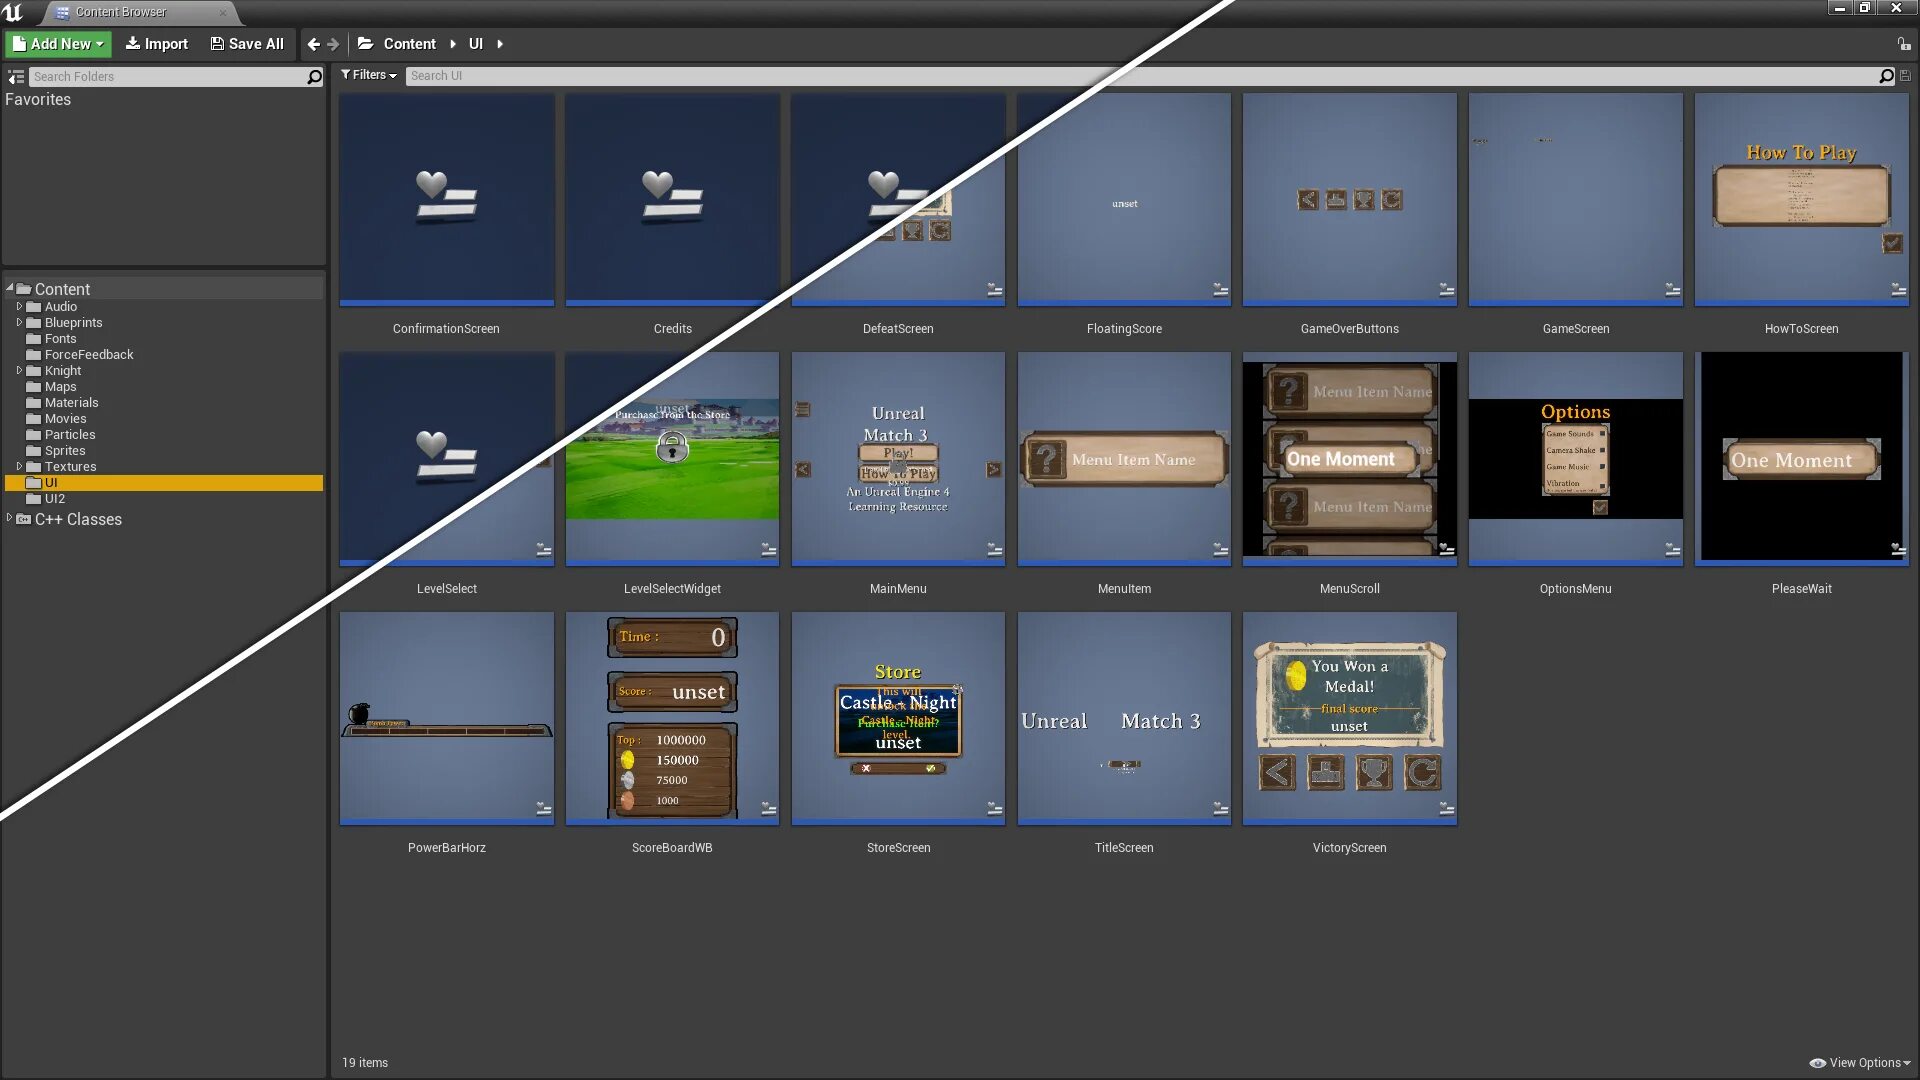Viewport: 1920px width, 1080px height.
Task: Click Save All in the toolbar
Action: pos(247,44)
